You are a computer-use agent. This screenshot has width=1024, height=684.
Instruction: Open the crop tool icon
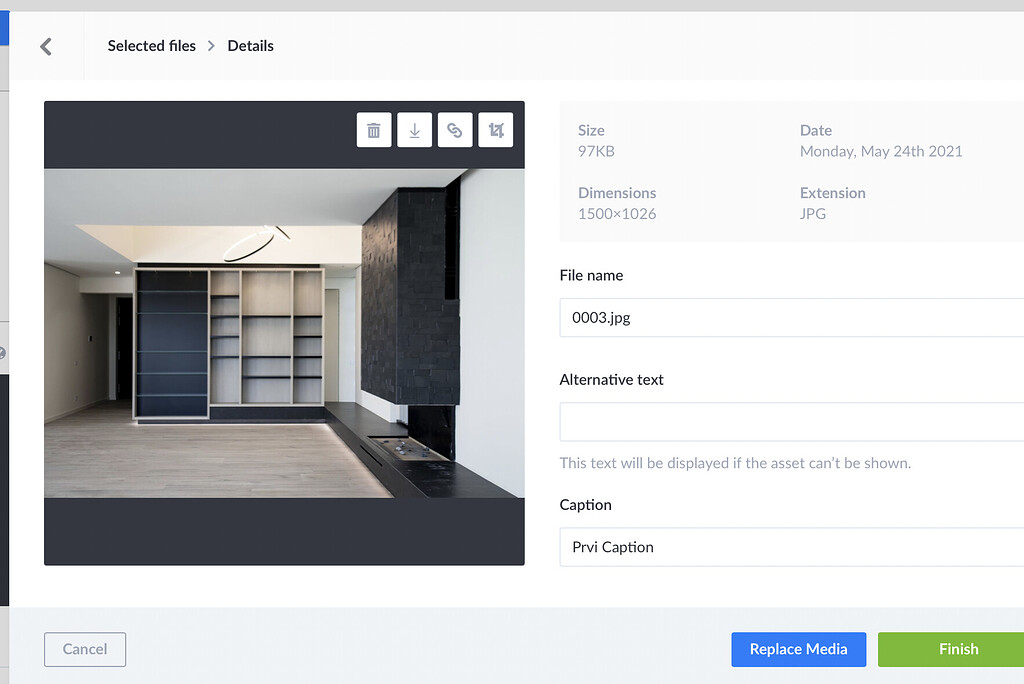point(496,130)
